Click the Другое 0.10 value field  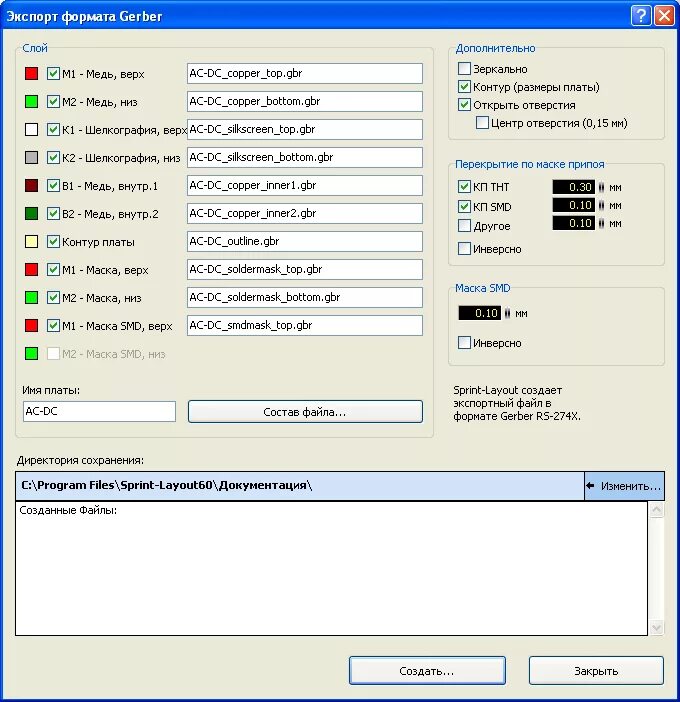pos(573,223)
